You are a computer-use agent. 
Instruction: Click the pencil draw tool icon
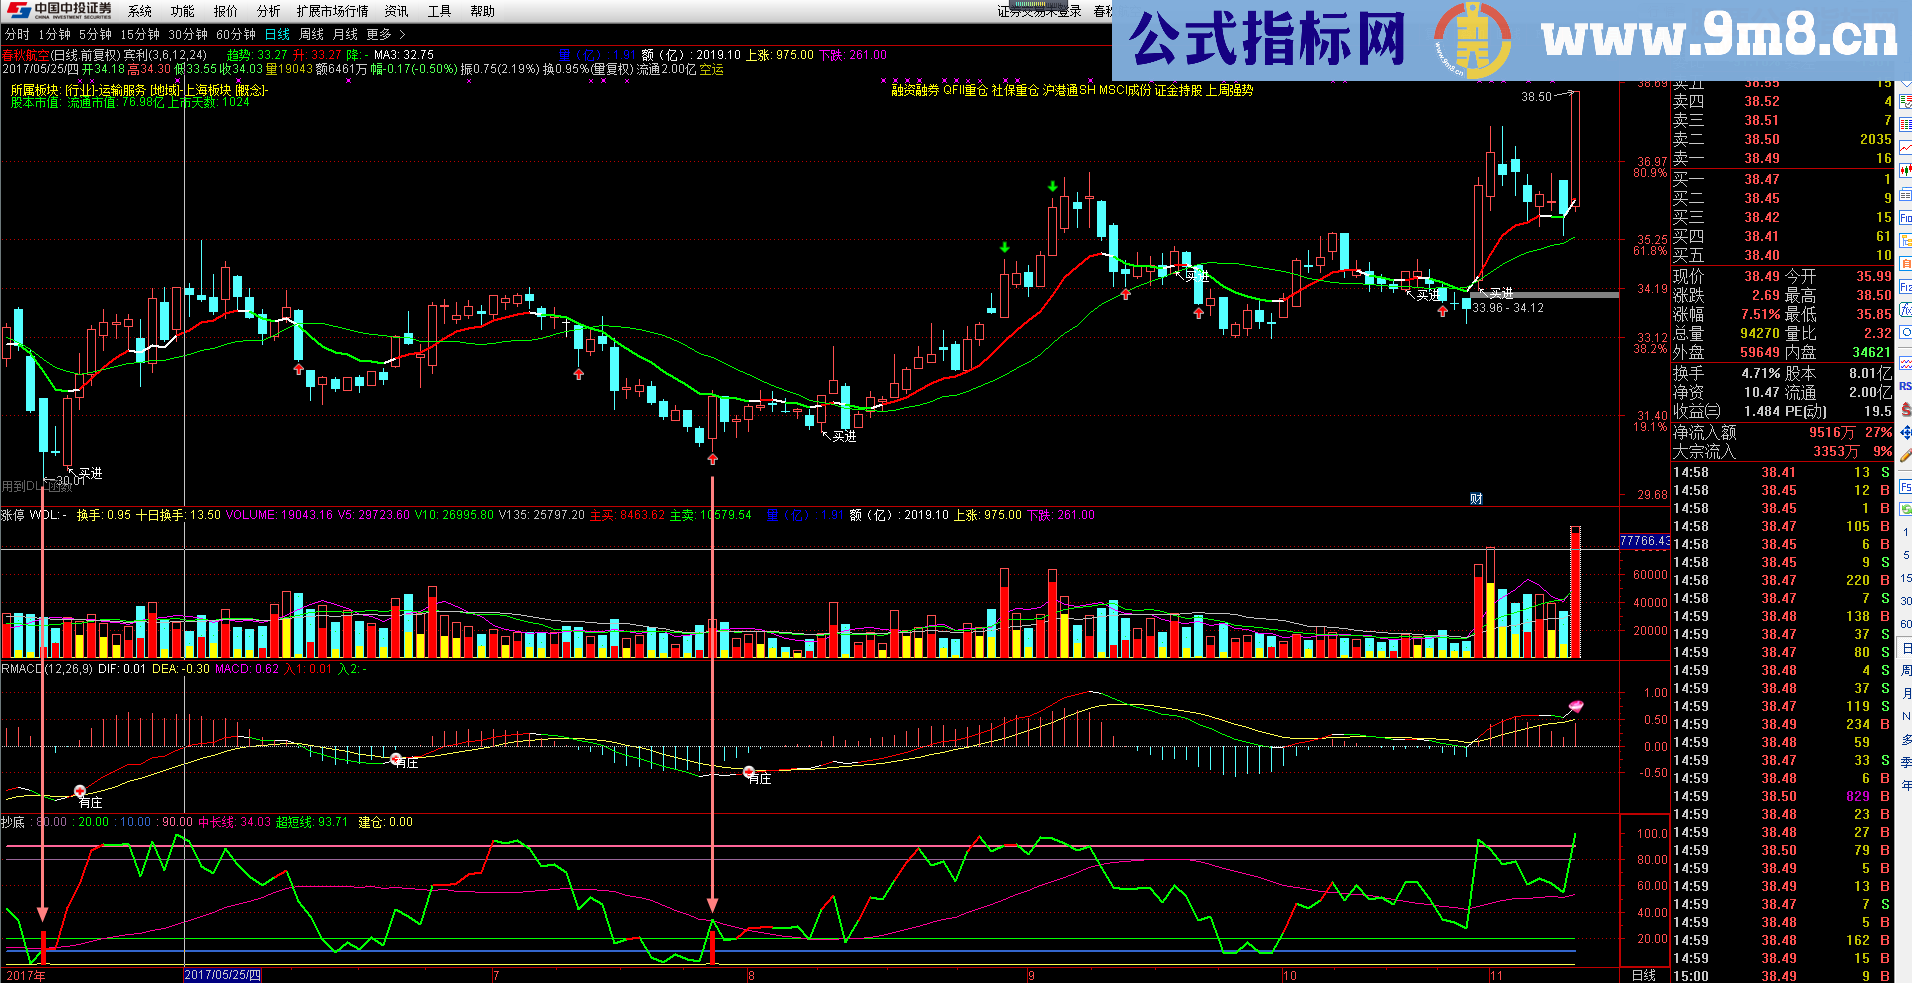(x=1905, y=455)
